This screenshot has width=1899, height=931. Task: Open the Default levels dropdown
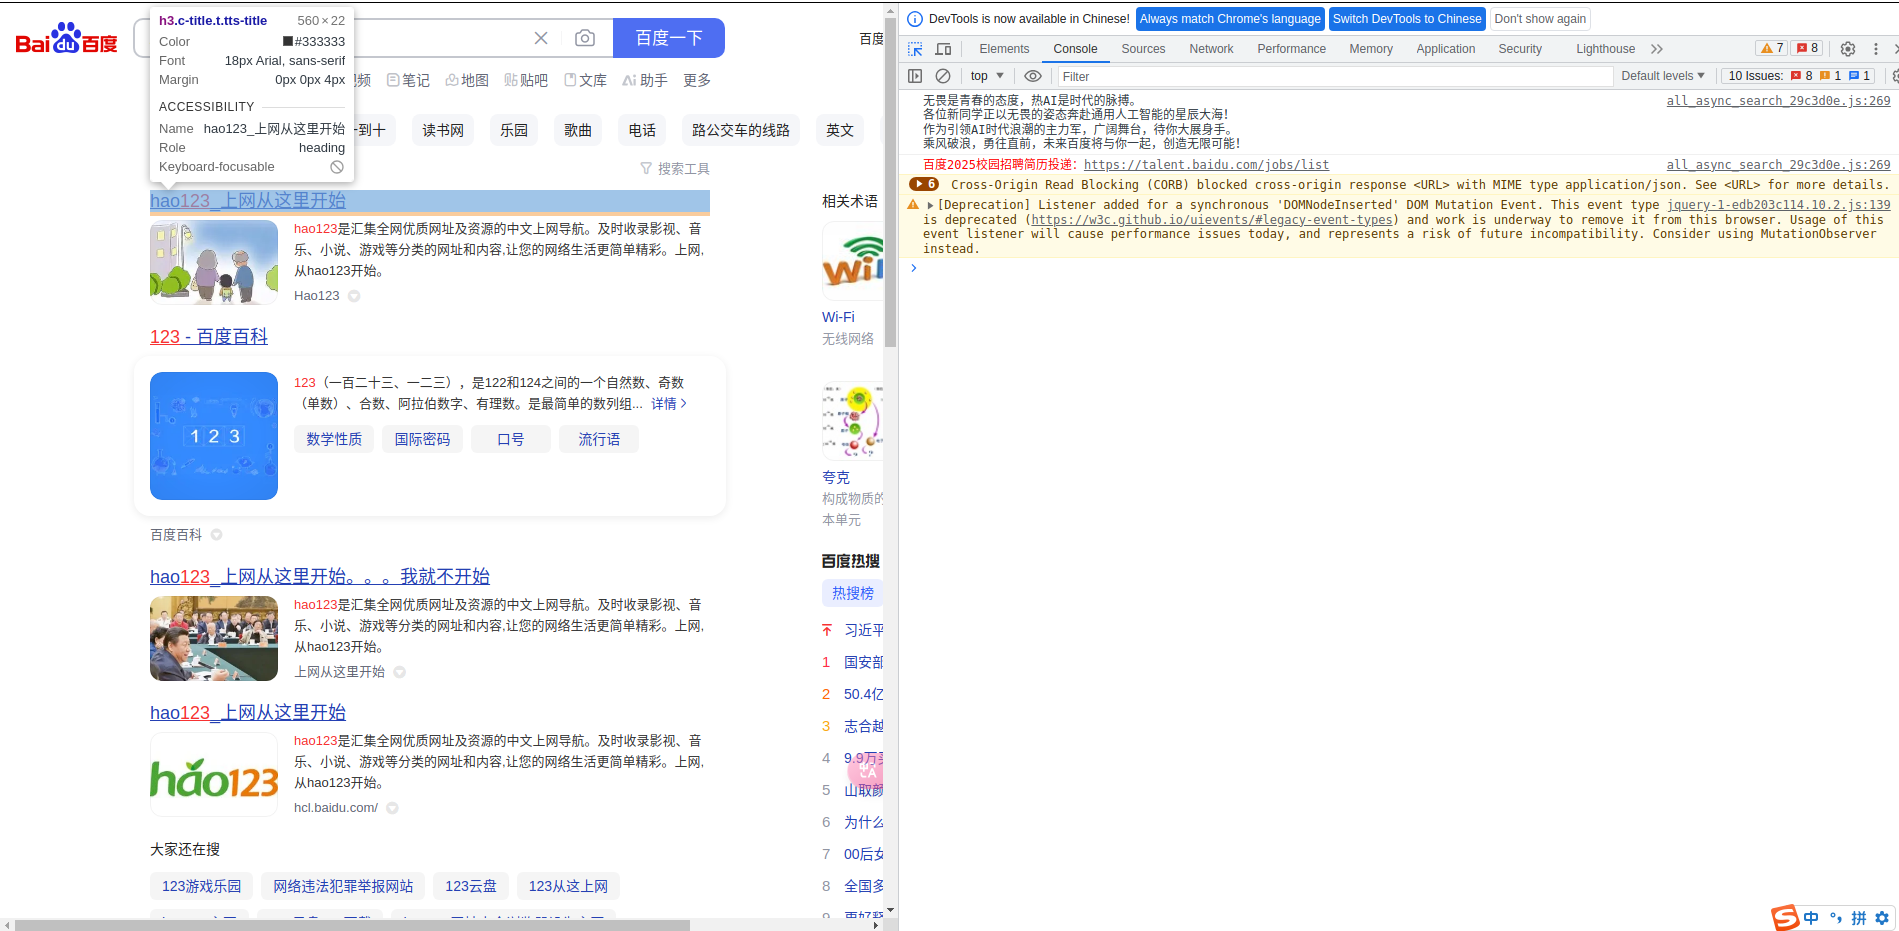tap(1662, 75)
